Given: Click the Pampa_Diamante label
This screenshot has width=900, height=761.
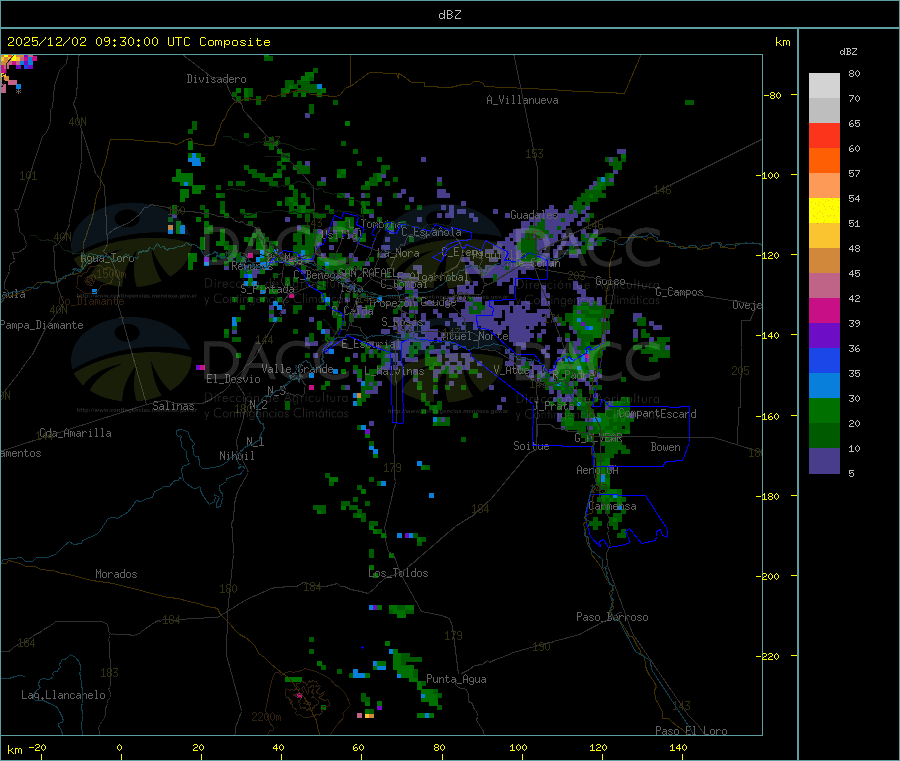Looking at the screenshot, I should (x=42, y=325).
